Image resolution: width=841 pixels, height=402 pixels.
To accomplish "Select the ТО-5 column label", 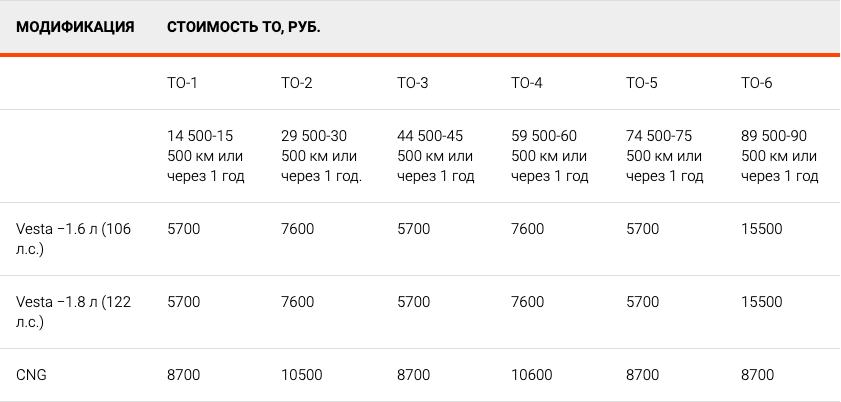I will [641, 83].
